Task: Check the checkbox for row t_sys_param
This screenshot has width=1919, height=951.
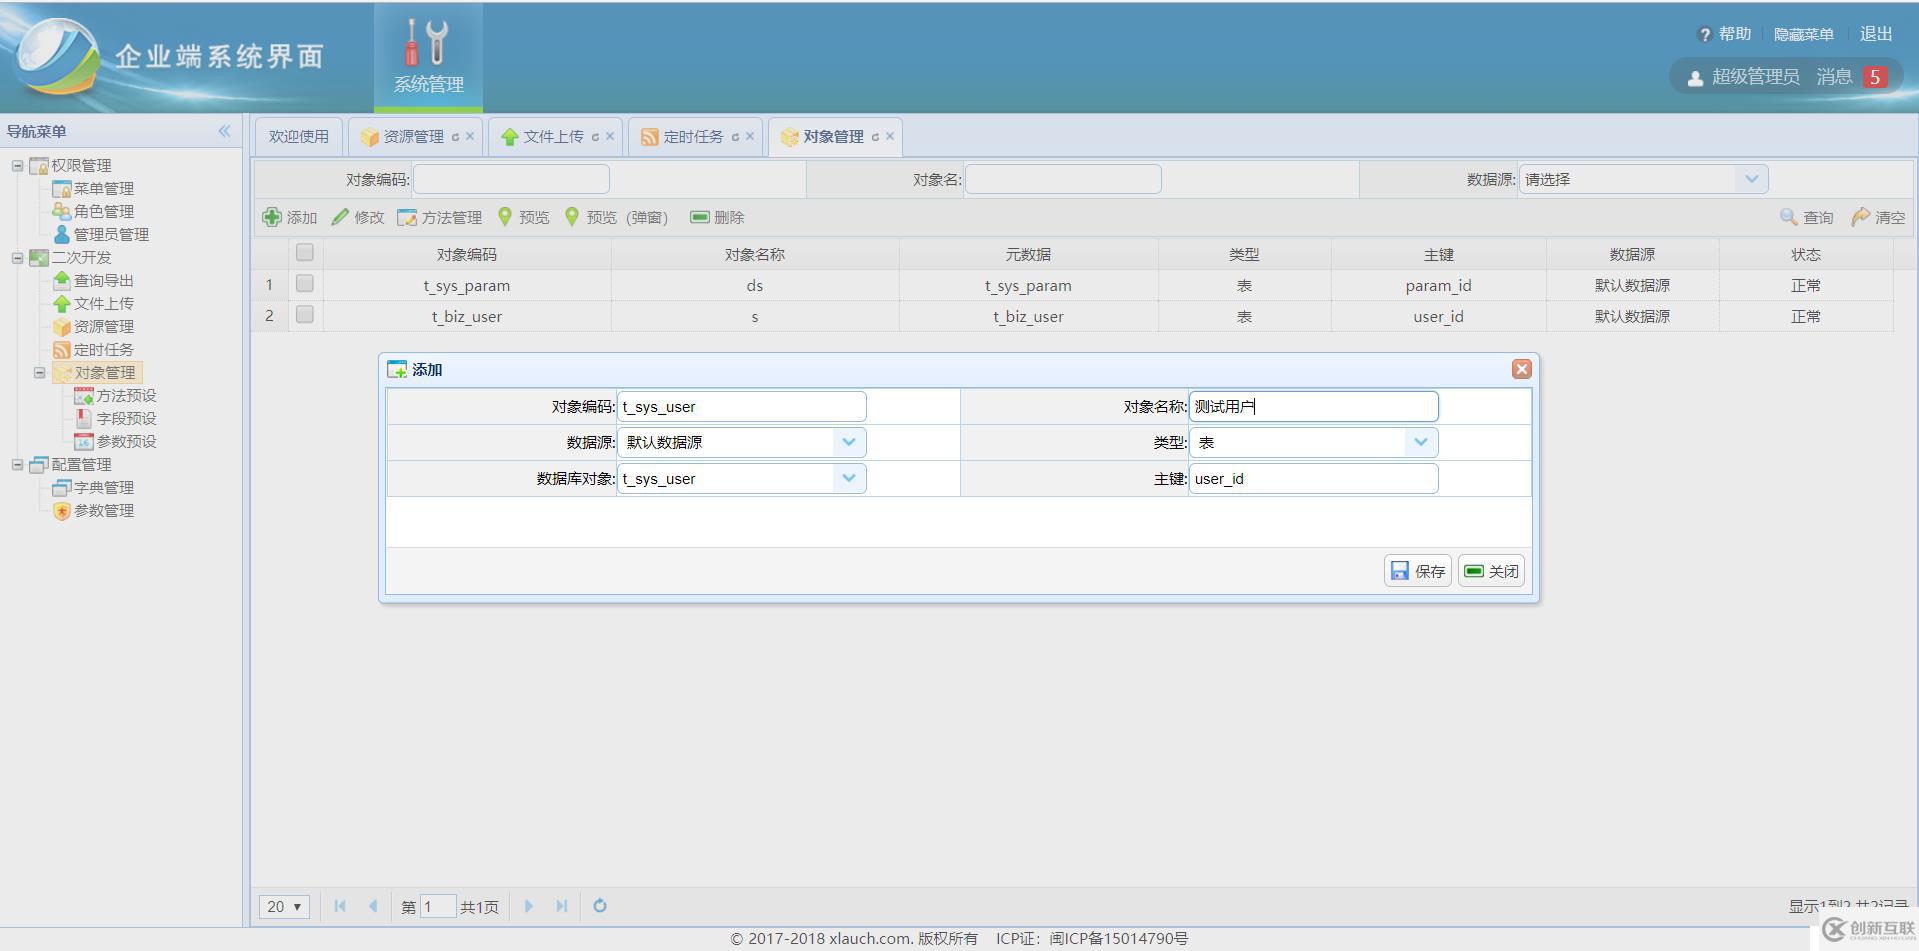Action: click(305, 284)
